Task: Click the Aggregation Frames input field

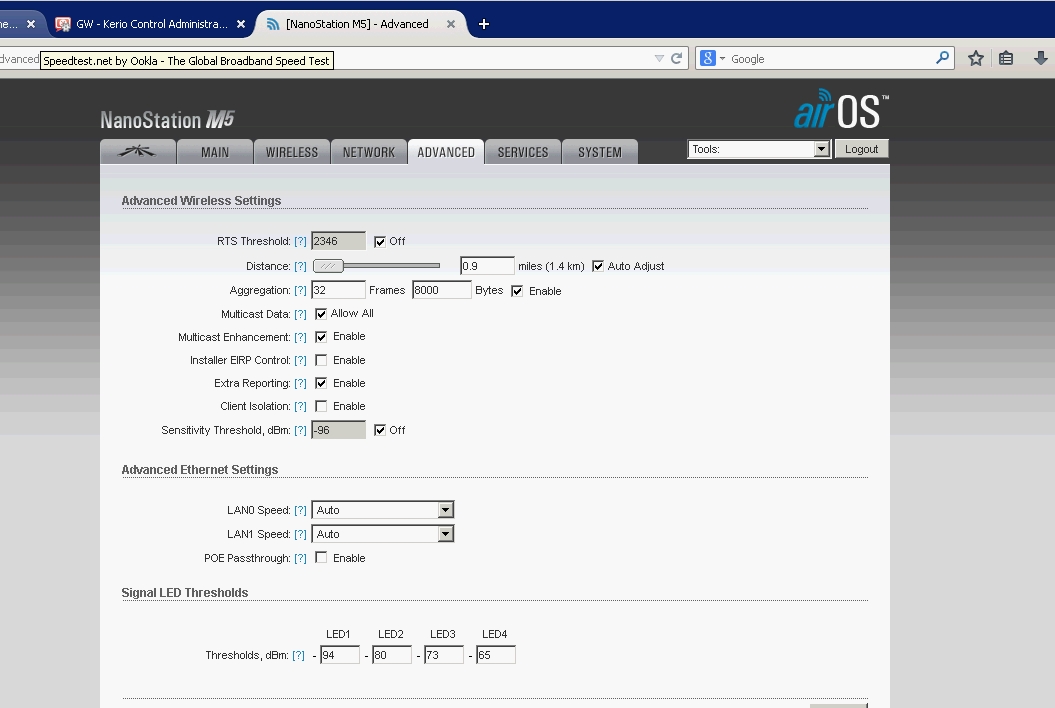Action: point(338,290)
